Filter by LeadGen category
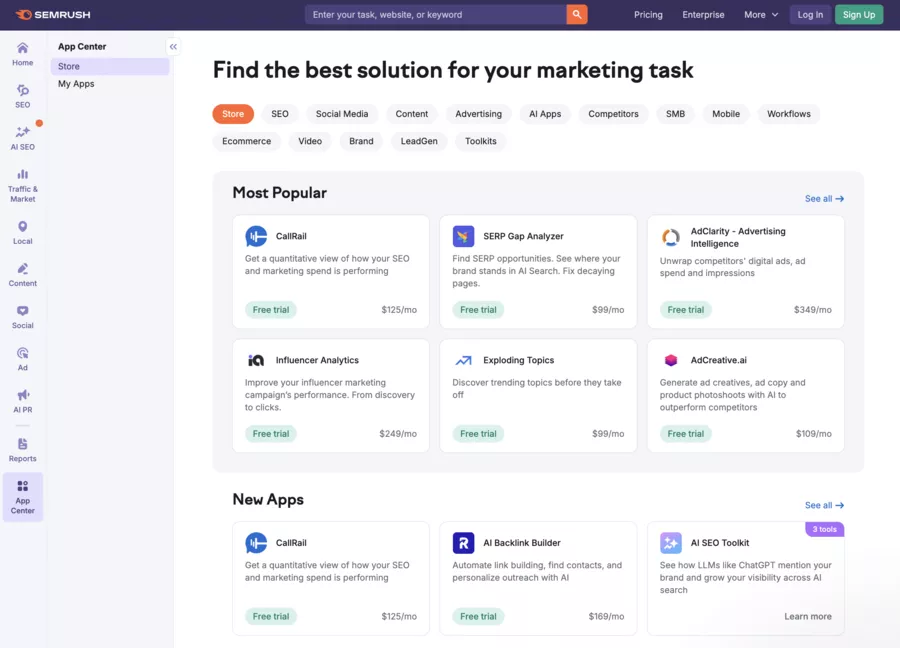This screenshot has width=900, height=648. click(419, 141)
